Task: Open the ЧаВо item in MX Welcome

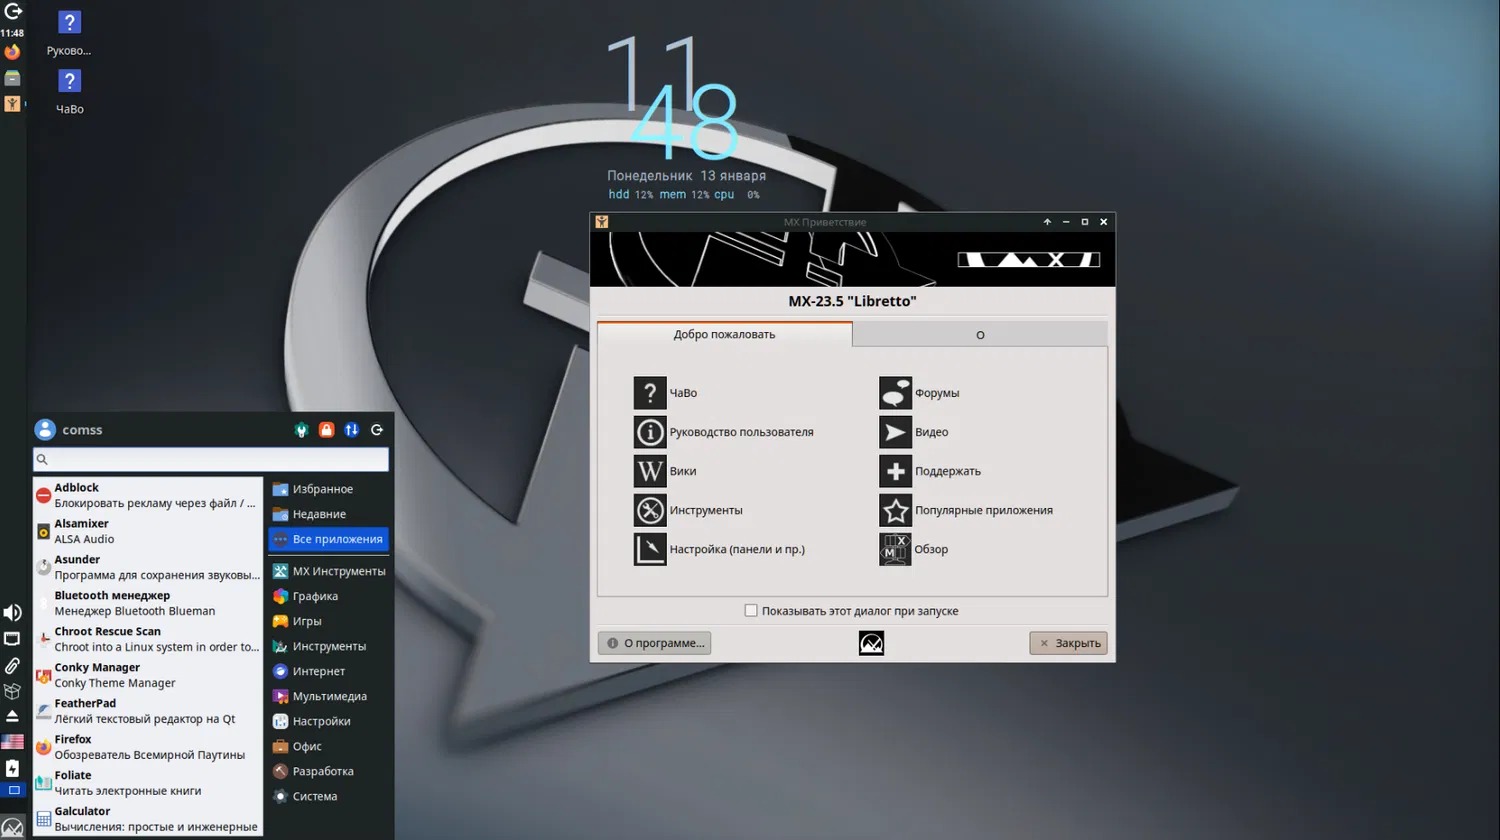Action: (x=650, y=393)
